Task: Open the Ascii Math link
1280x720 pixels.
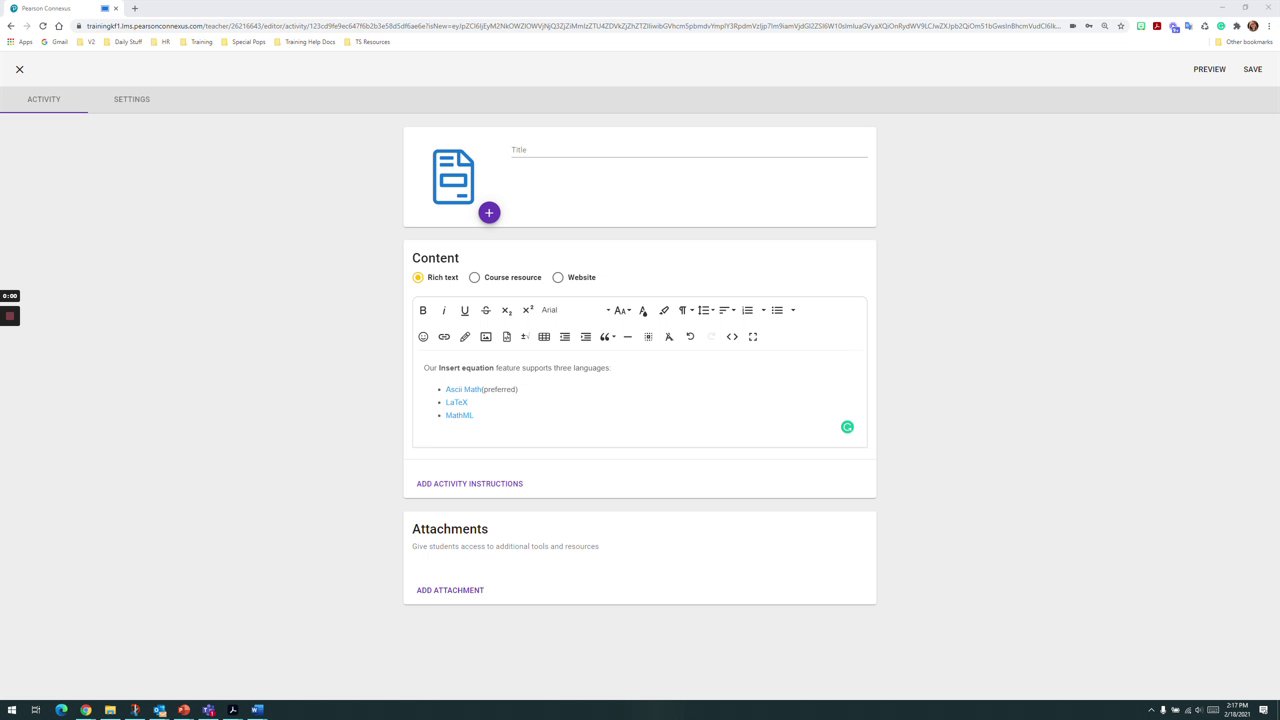Action: click(x=464, y=389)
